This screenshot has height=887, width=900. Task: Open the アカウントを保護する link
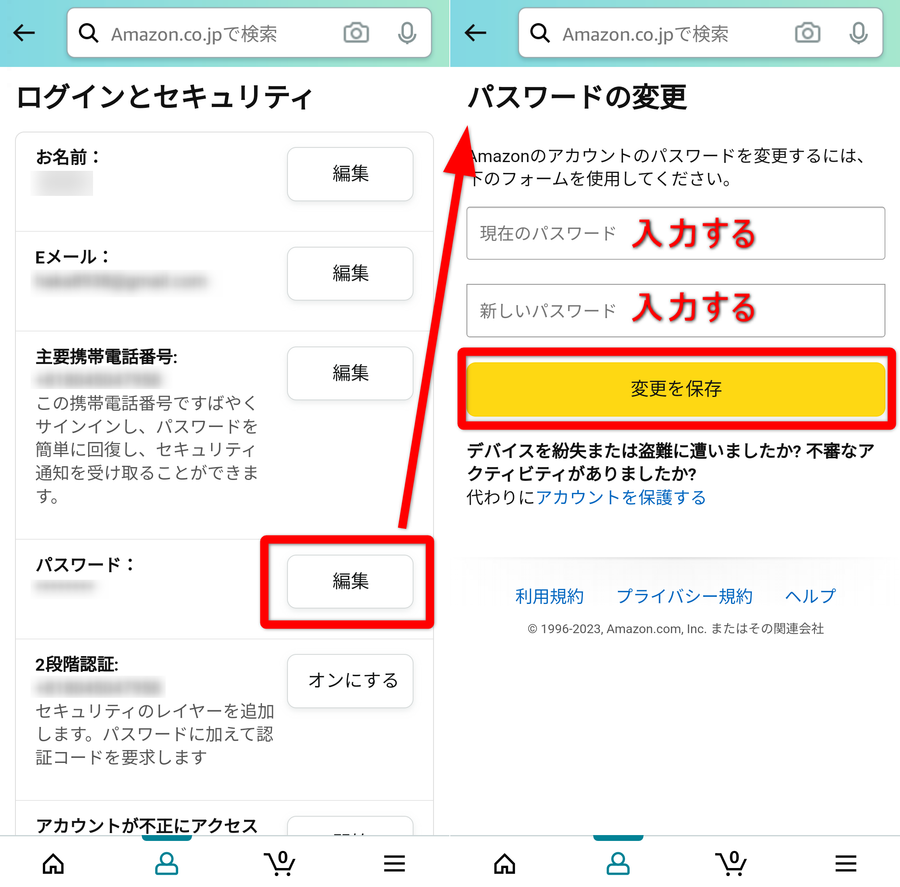click(620, 497)
